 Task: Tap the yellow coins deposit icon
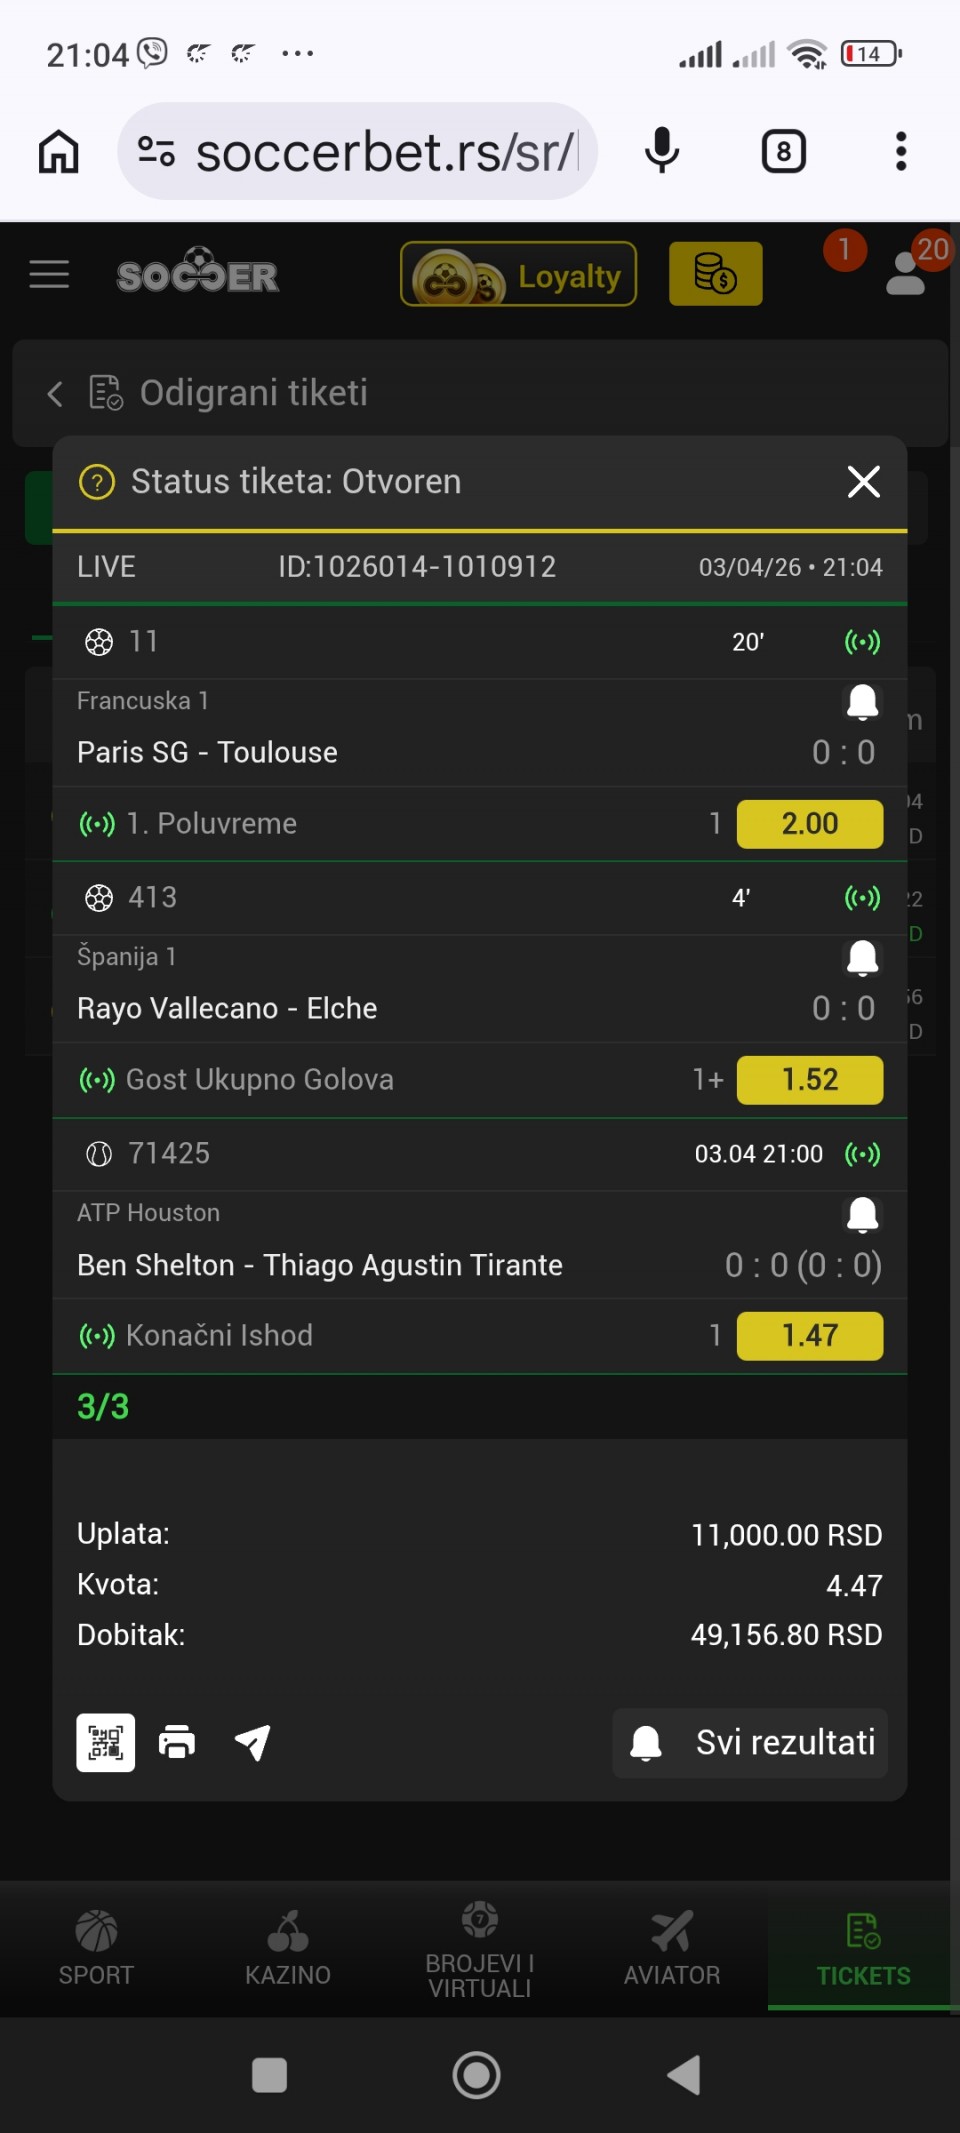click(715, 274)
